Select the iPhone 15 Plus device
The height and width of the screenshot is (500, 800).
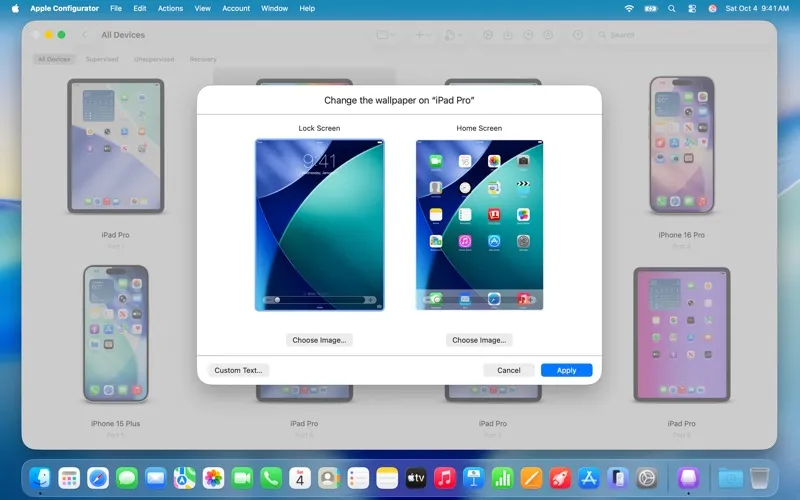[x=116, y=334]
